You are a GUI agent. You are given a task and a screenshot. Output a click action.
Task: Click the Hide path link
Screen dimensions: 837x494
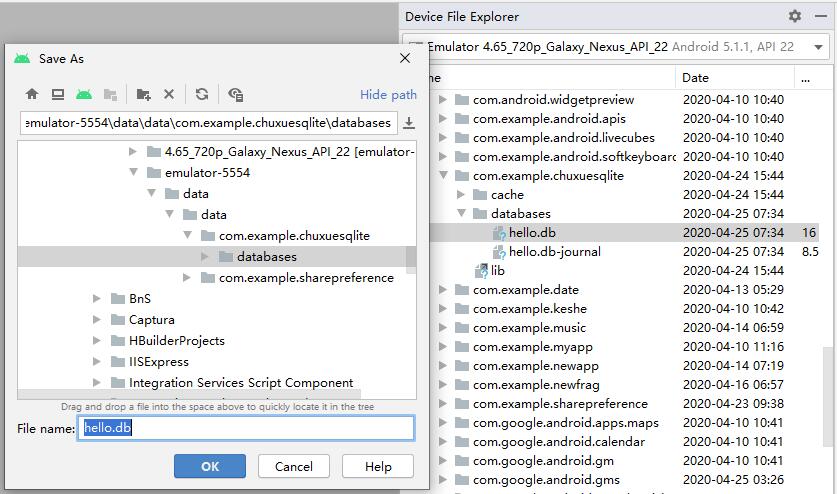[x=388, y=94]
